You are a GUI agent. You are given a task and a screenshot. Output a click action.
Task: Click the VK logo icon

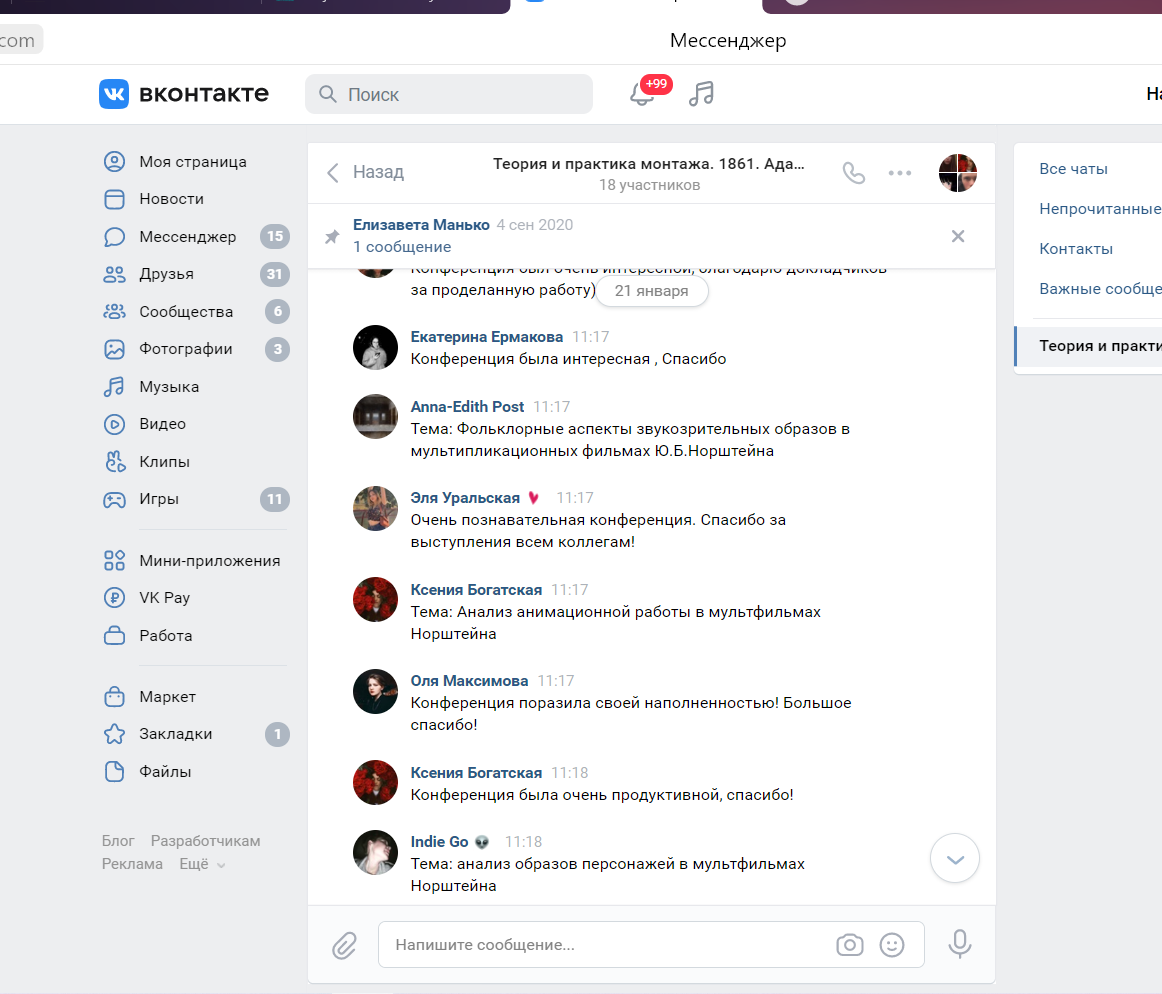click(x=114, y=94)
